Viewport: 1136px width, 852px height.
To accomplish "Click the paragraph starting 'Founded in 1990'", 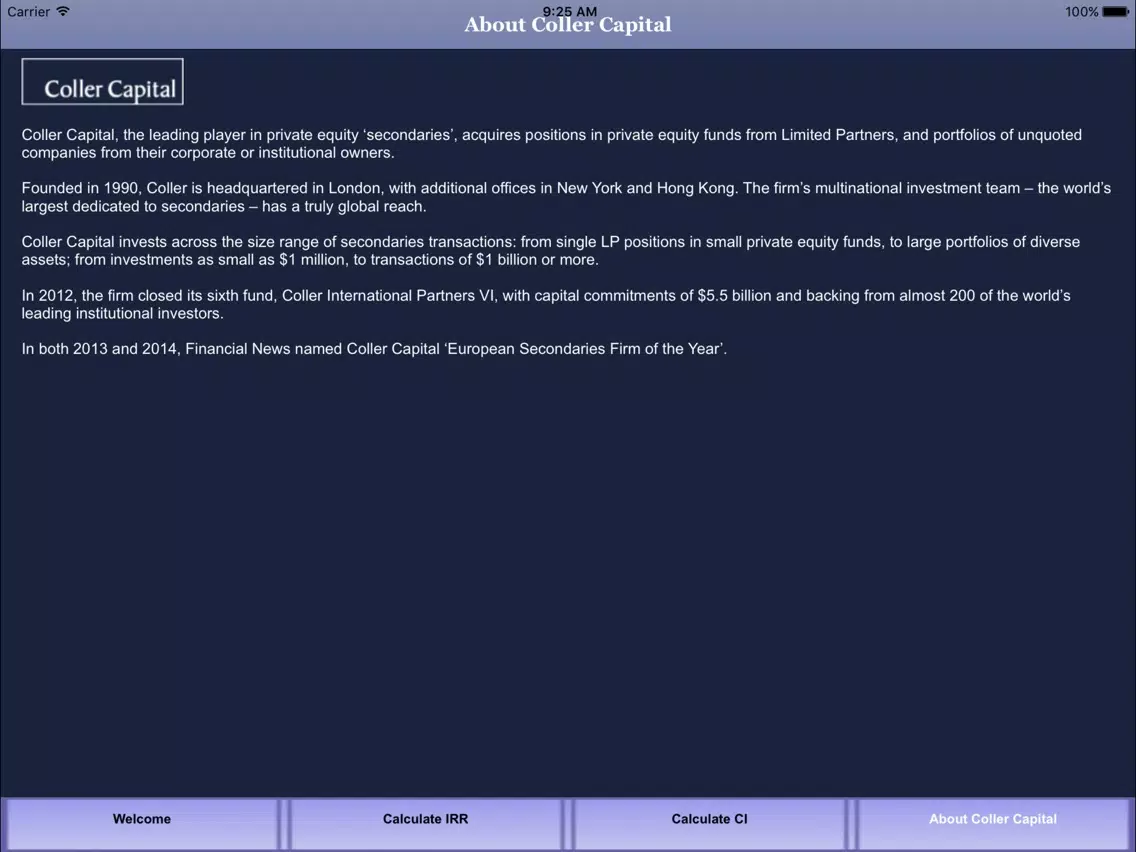I will (x=566, y=197).
